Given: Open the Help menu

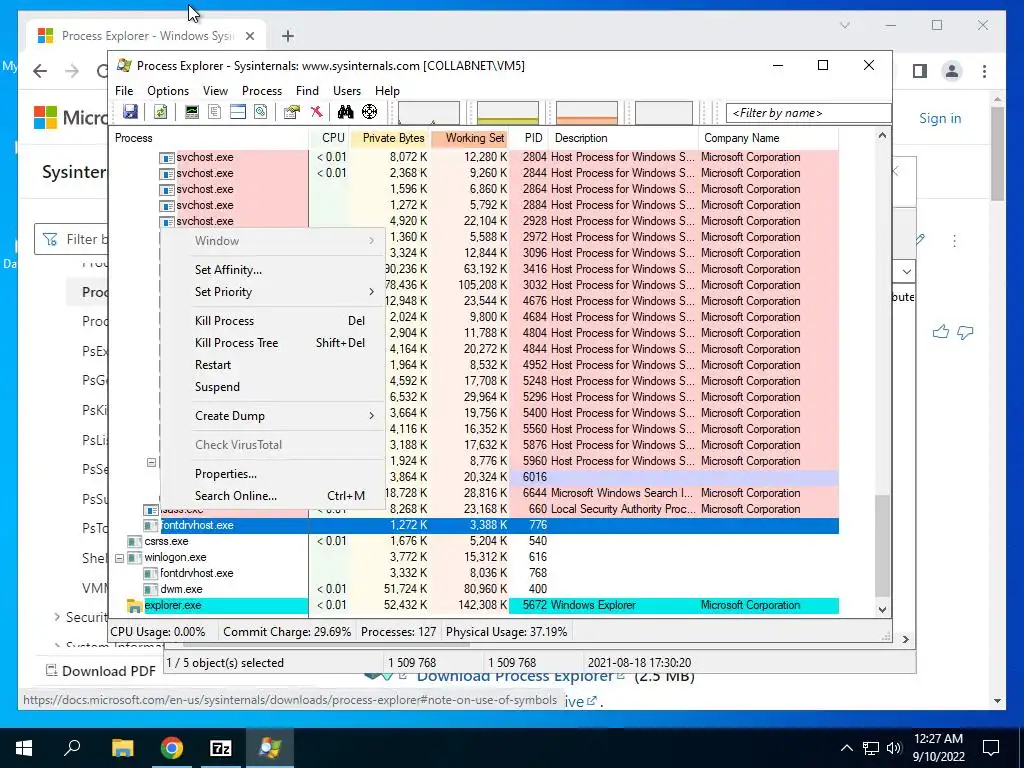Looking at the screenshot, I should coord(387,91).
